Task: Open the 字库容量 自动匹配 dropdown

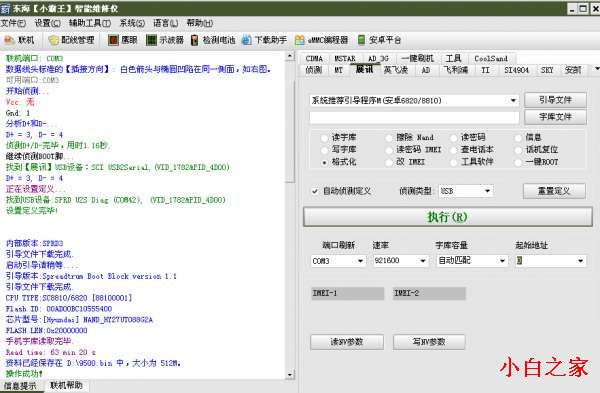Action: (502, 261)
